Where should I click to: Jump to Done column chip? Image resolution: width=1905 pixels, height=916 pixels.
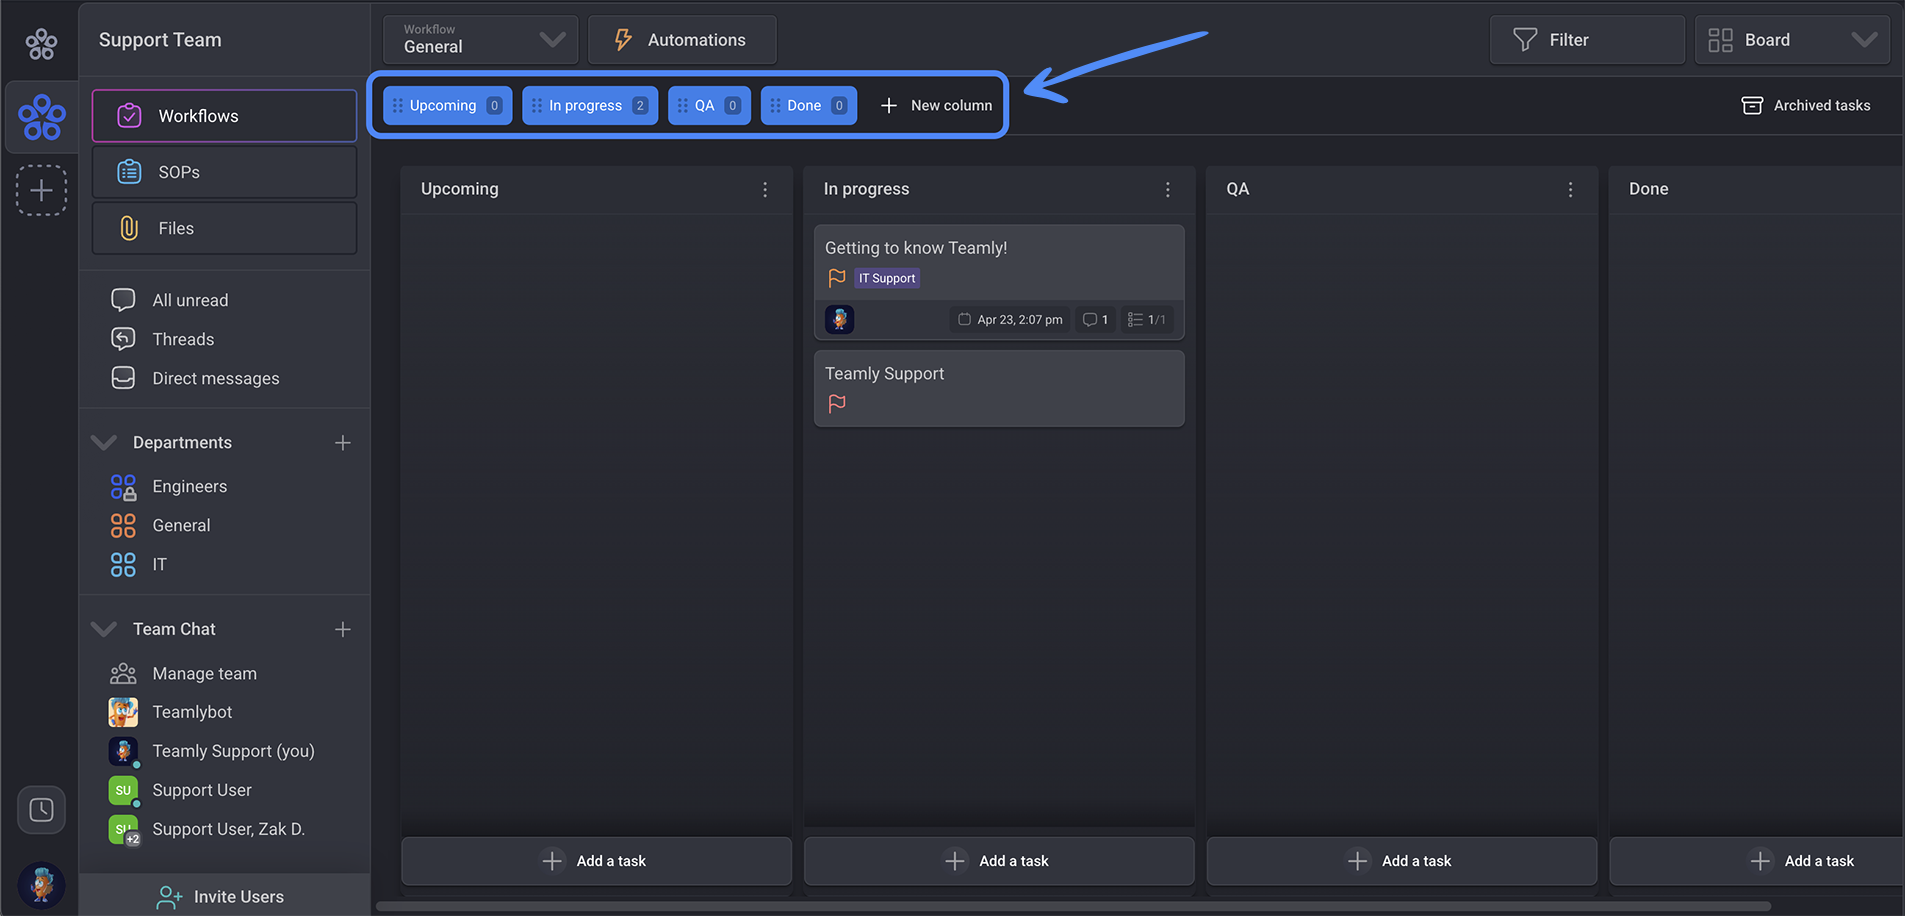[808, 105]
